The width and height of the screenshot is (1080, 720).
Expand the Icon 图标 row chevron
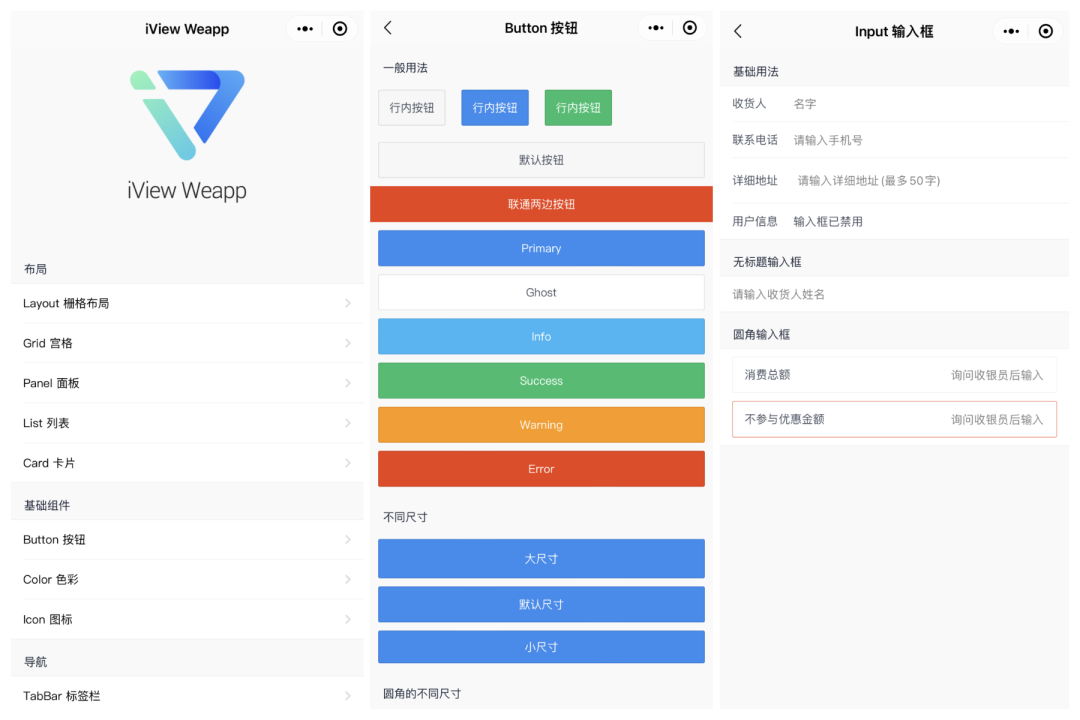[348, 619]
